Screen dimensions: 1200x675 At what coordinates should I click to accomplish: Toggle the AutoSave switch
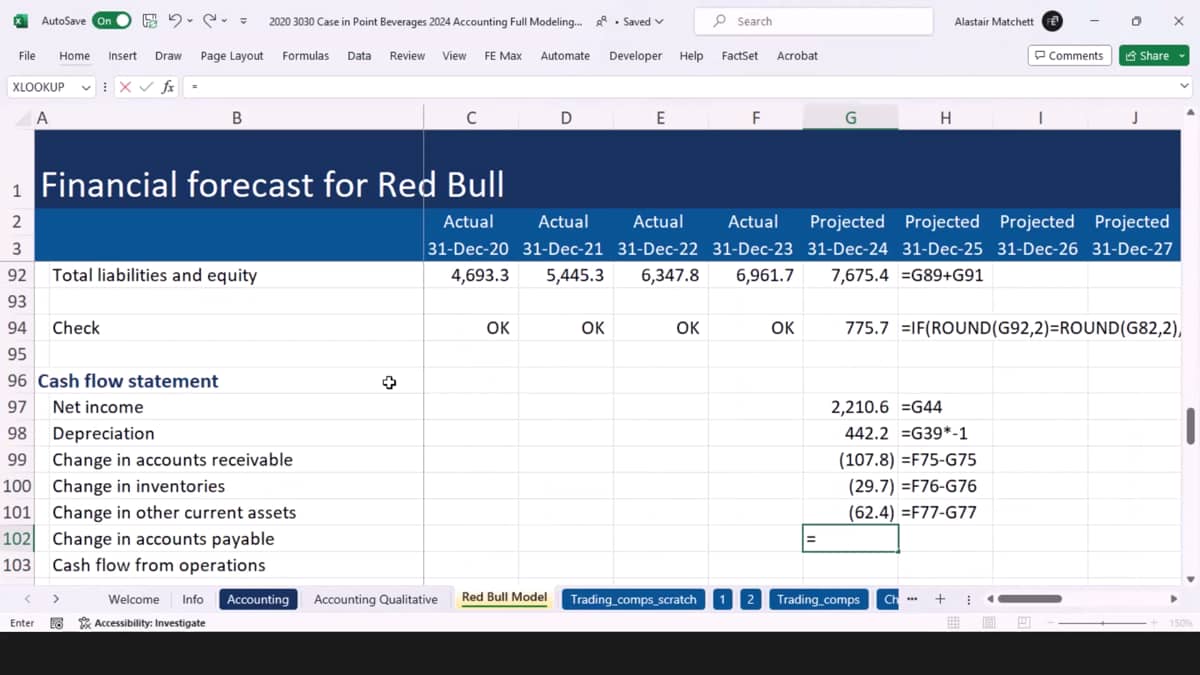[111, 20]
